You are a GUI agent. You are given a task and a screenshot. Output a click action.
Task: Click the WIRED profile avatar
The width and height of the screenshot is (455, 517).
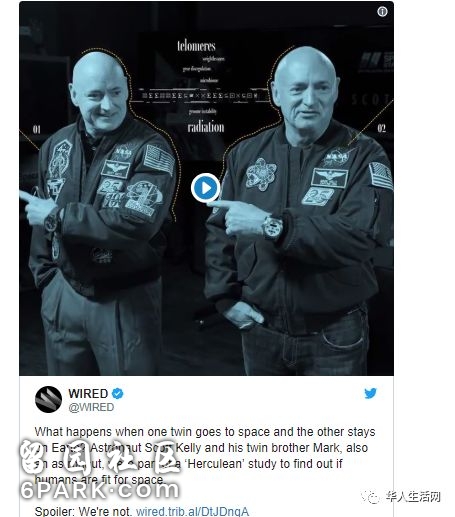click(48, 399)
